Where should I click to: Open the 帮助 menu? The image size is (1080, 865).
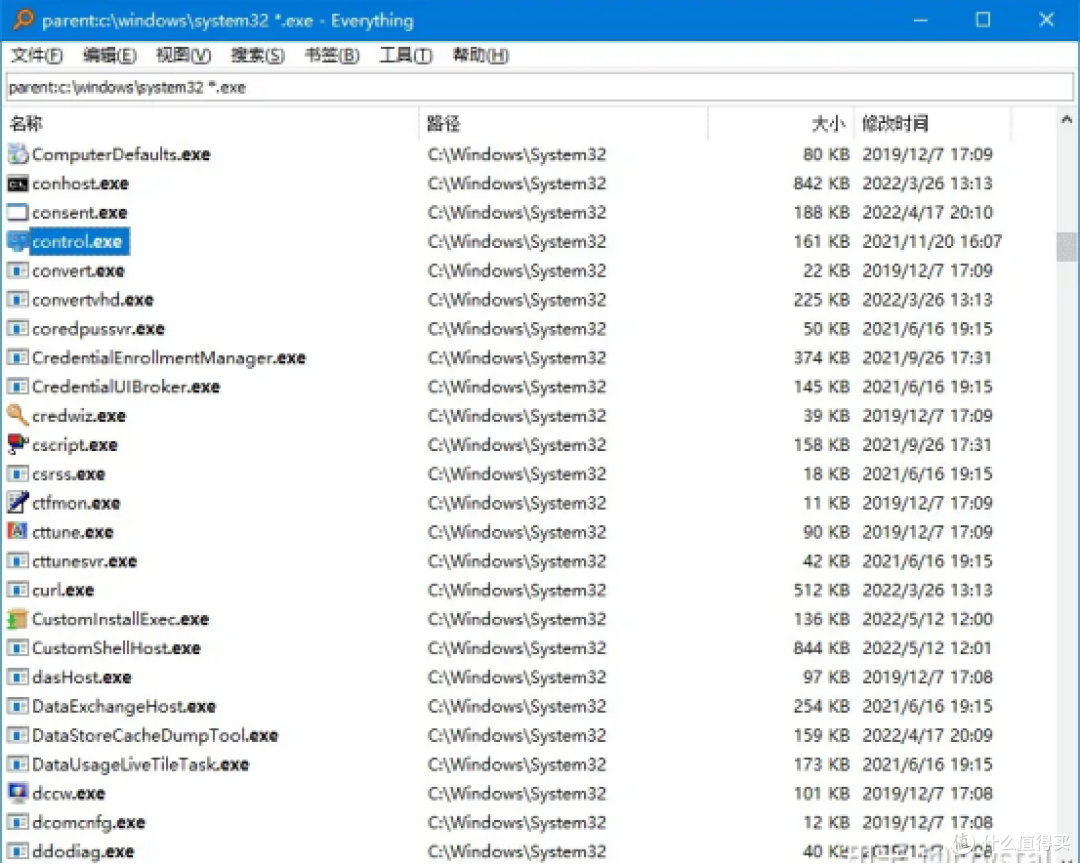coord(479,56)
